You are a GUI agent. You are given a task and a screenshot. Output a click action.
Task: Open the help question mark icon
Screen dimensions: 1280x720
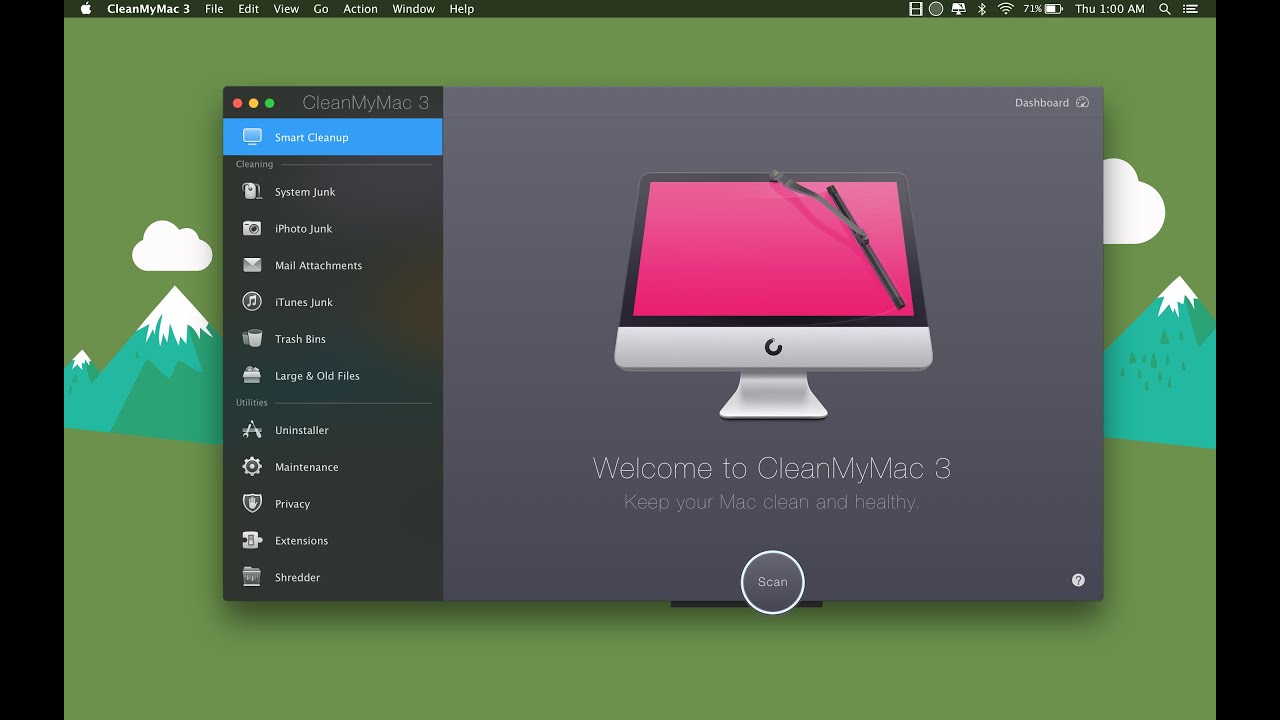(x=1078, y=580)
